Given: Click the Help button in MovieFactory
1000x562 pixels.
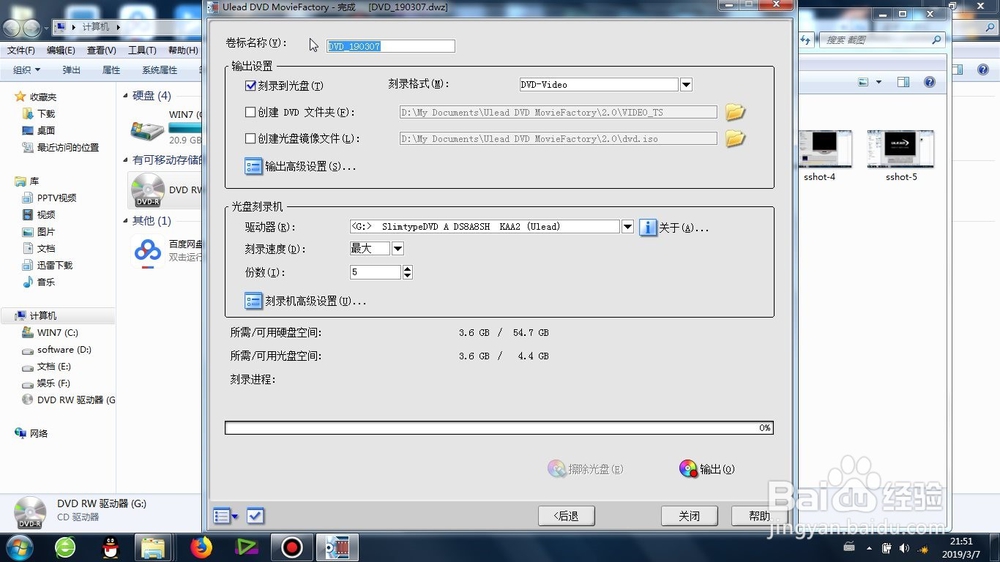Looking at the screenshot, I should click(x=759, y=515).
